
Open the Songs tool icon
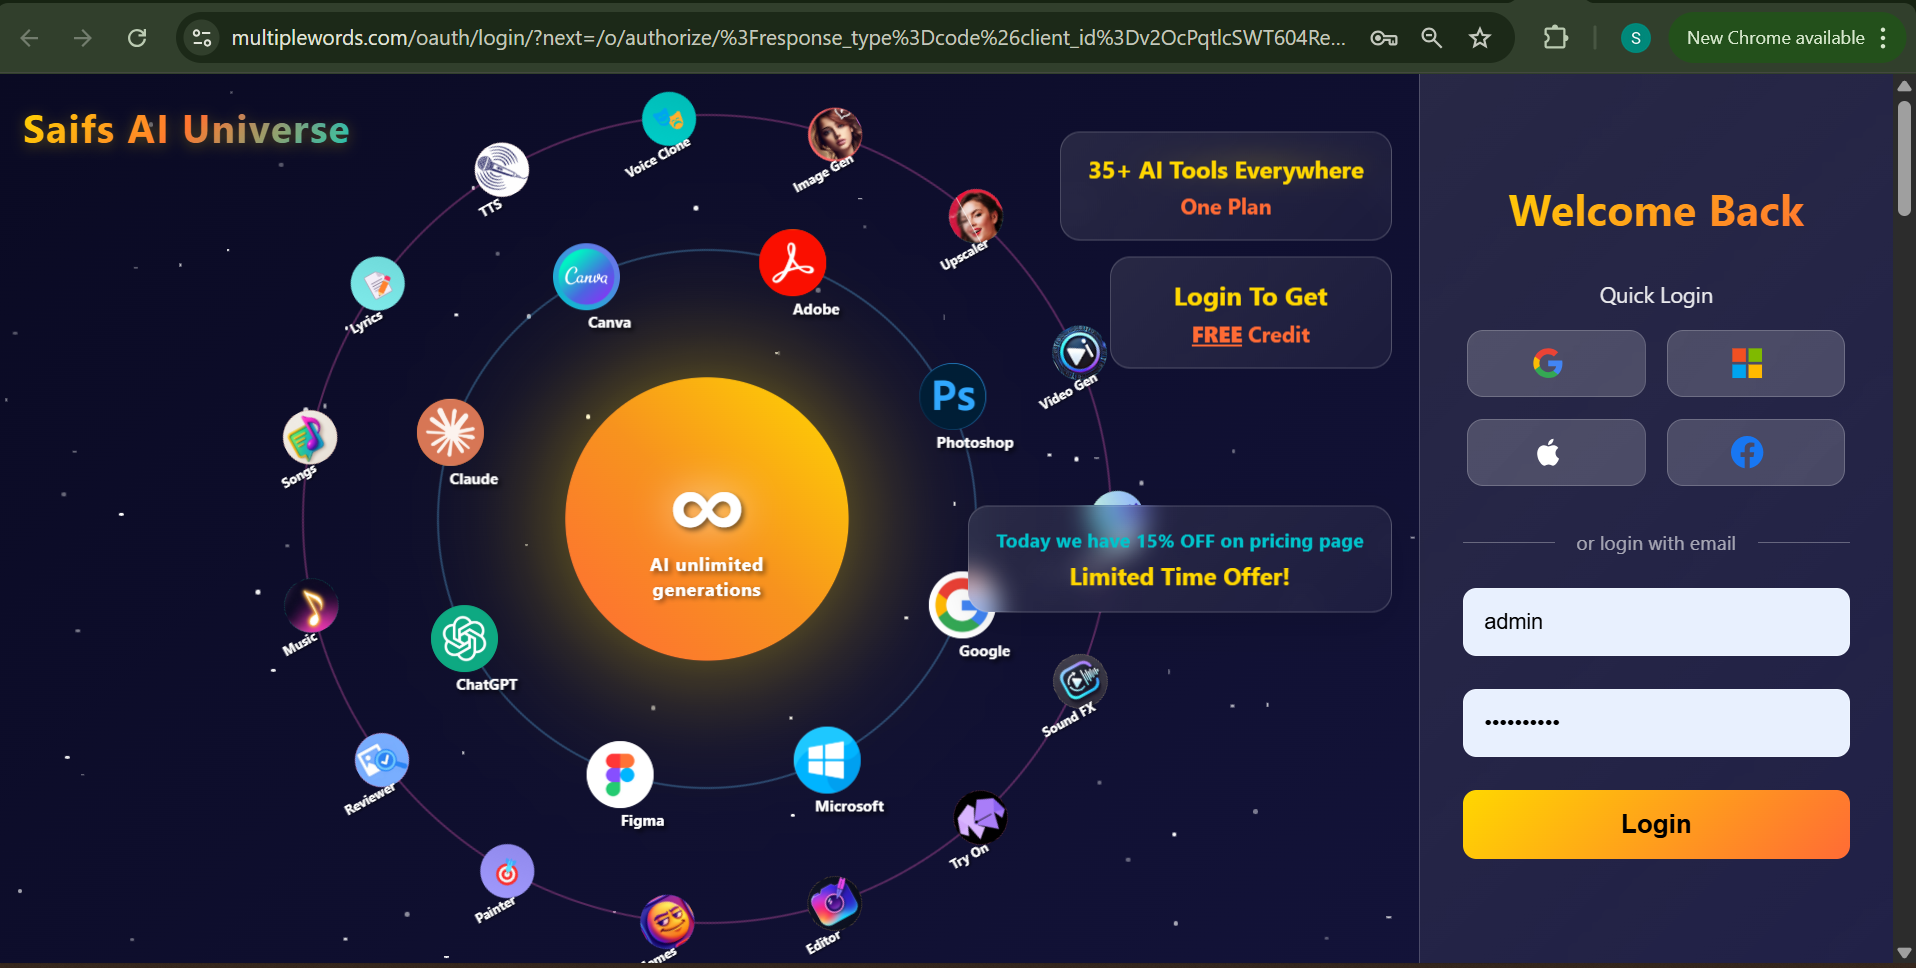point(309,437)
